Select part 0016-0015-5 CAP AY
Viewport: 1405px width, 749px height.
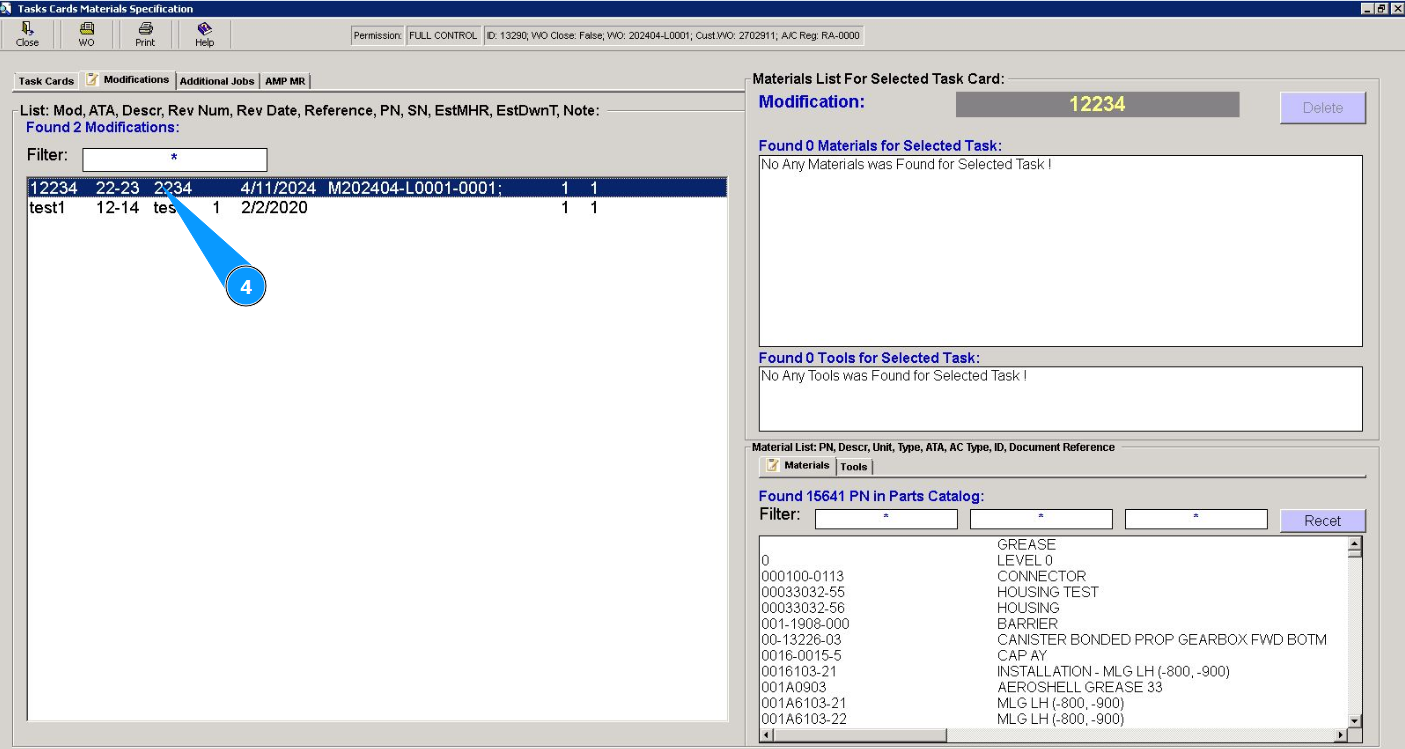[x=1054, y=656]
